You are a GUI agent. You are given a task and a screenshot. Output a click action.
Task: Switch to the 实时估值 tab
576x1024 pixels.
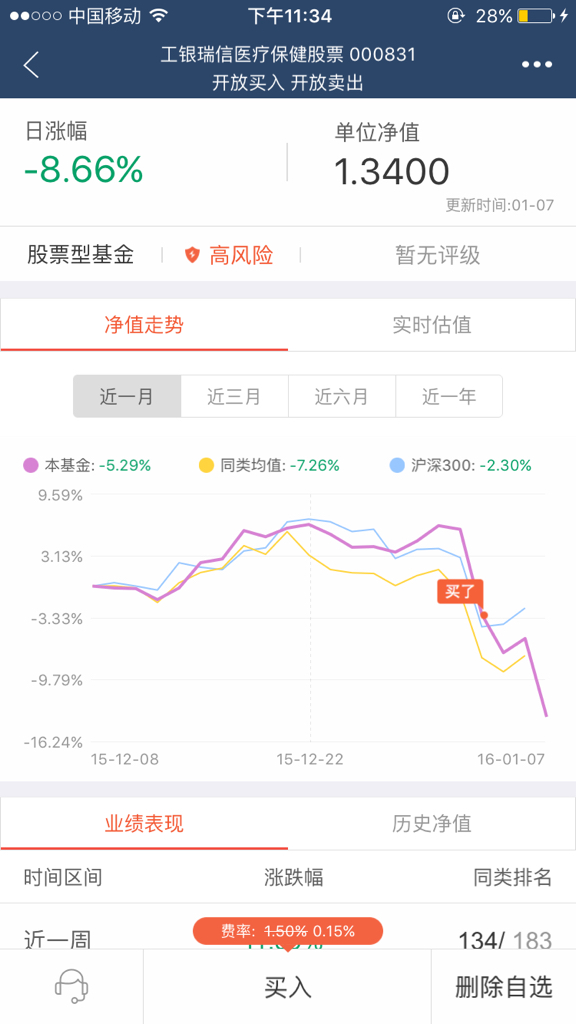point(432,325)
